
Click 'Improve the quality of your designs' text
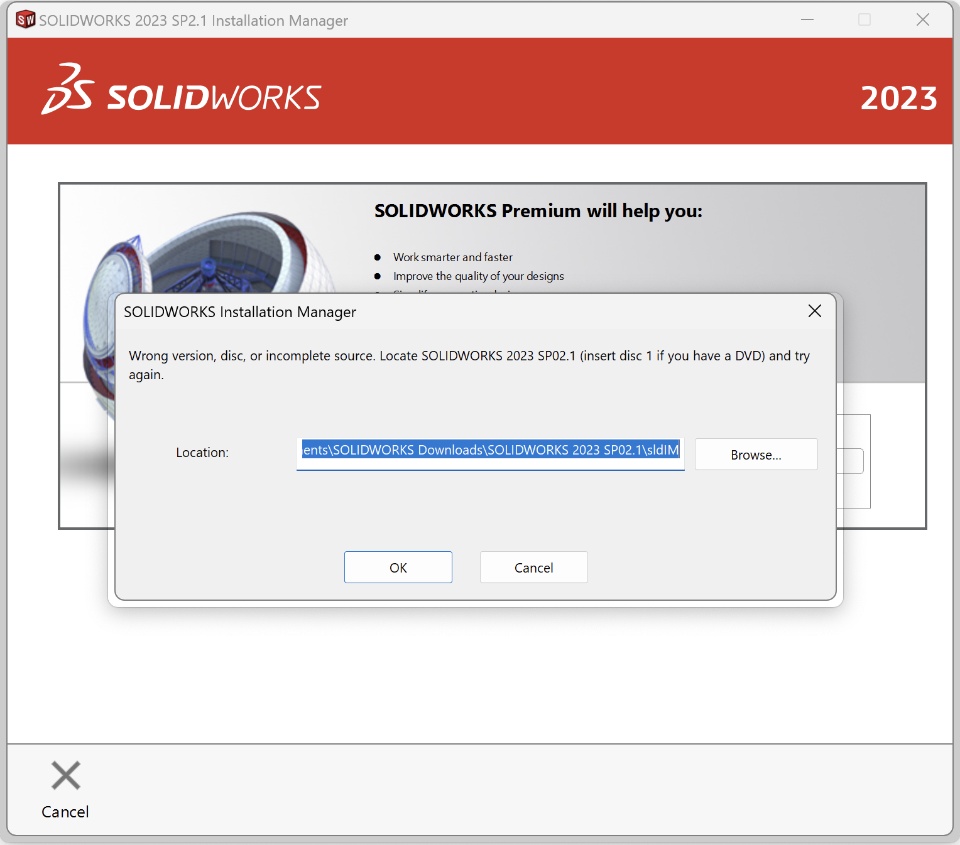478,276
